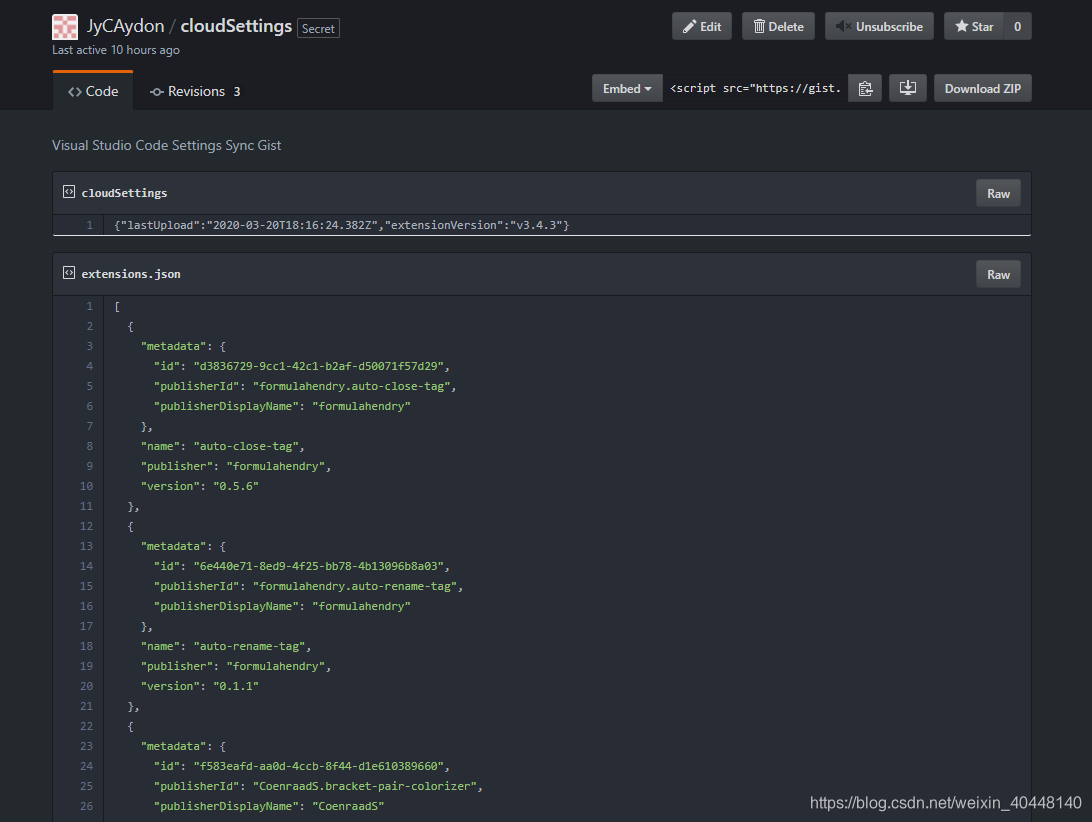This screenshot has width=1092, height=822.
Task: Open the cloudSettings gist title link
Action: 236,26
